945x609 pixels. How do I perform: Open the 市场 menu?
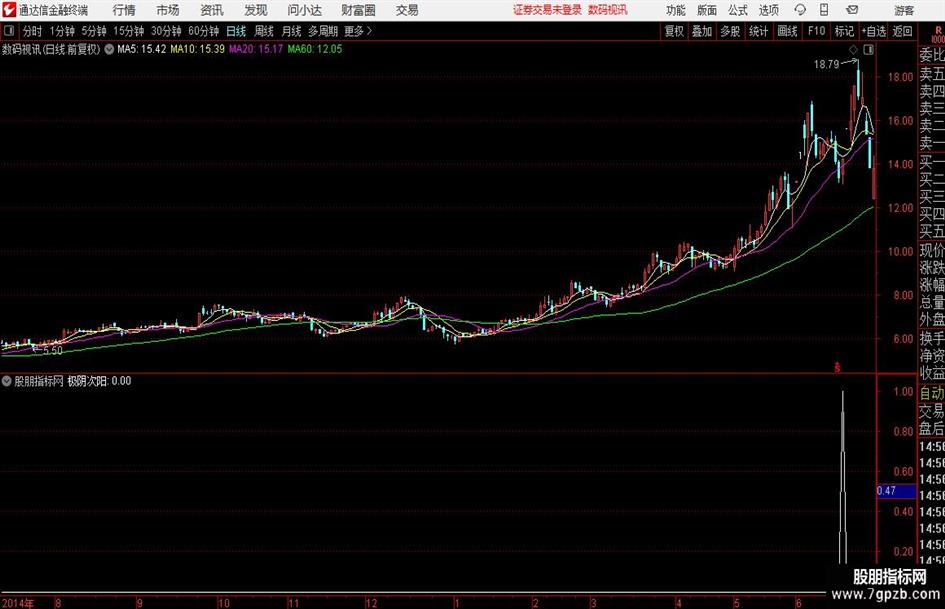pyautogui.click(x=168, y=10)
